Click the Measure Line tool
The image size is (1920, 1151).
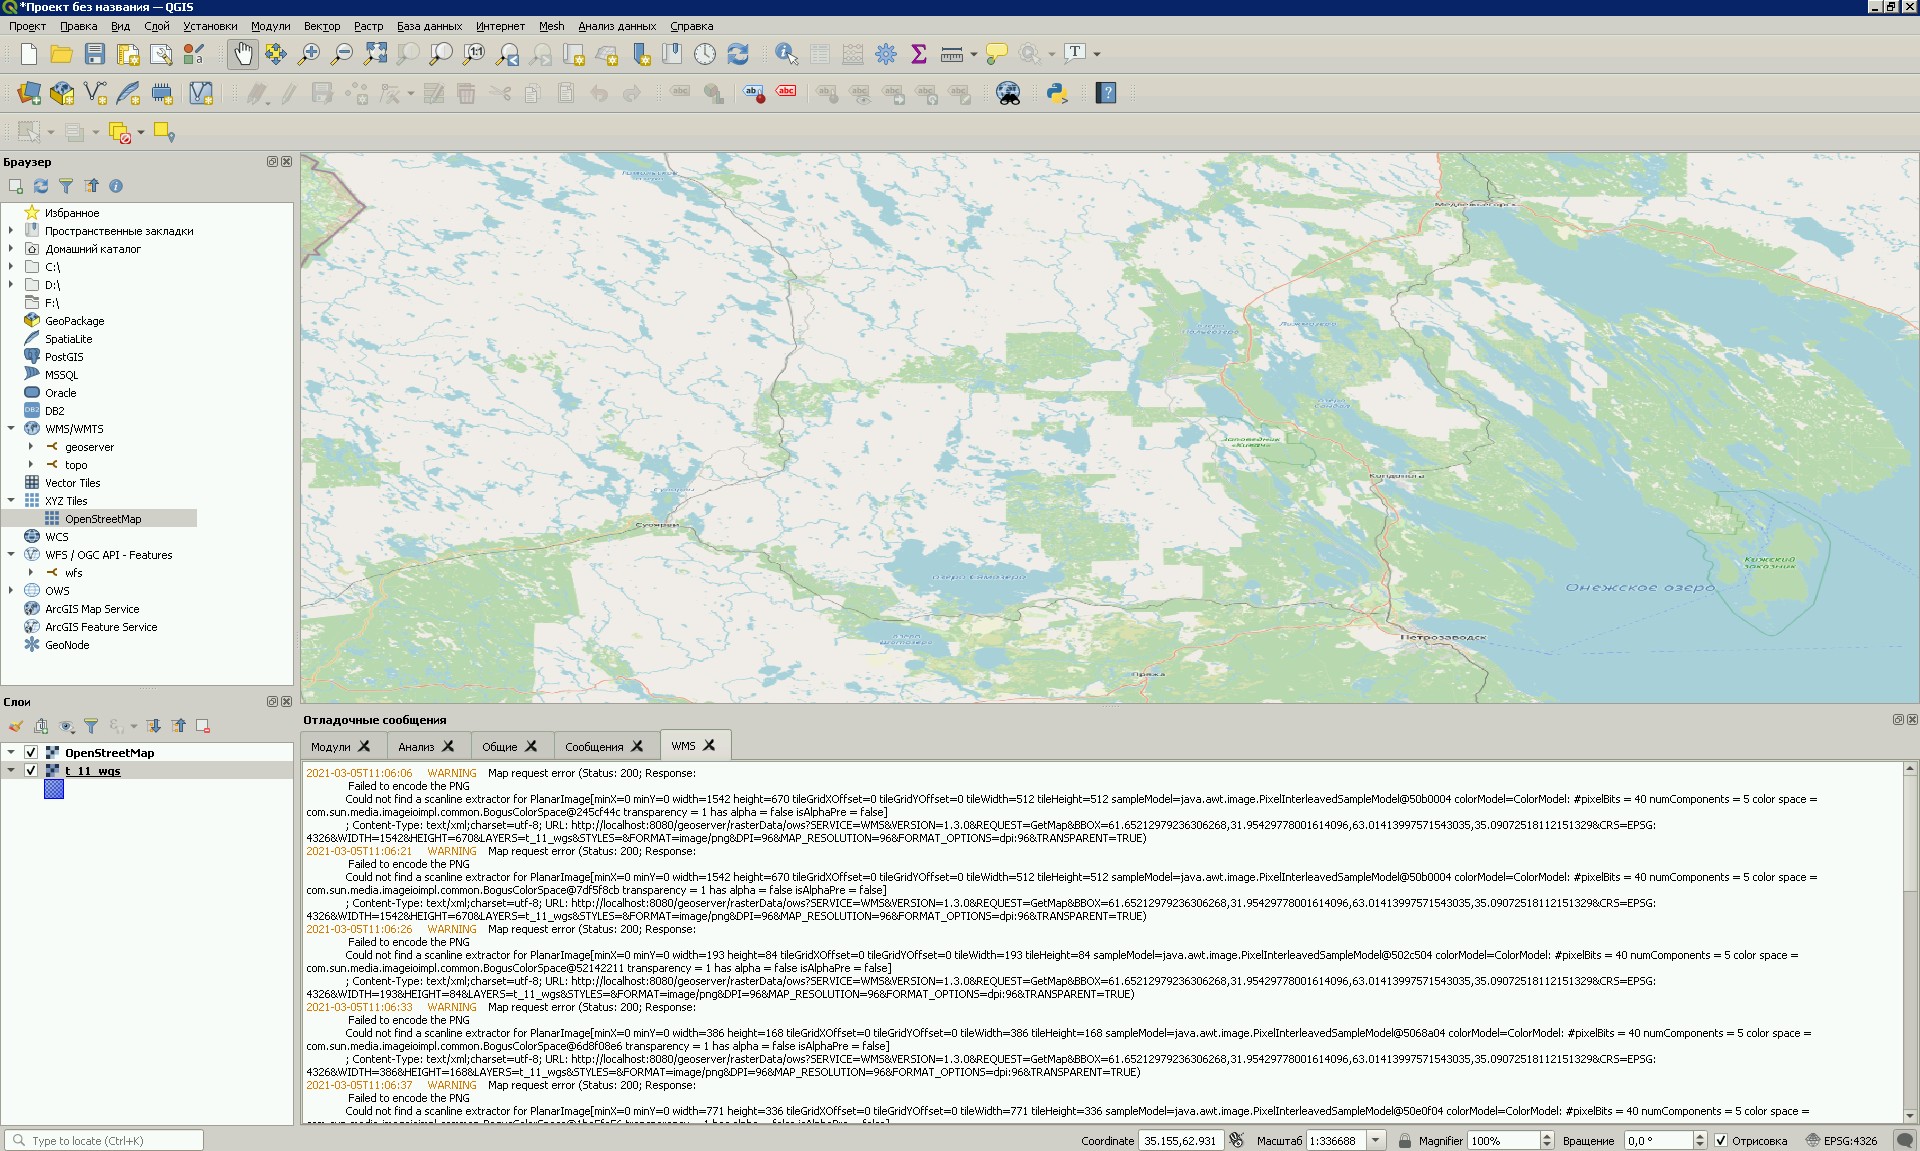[x=953, y=55]
